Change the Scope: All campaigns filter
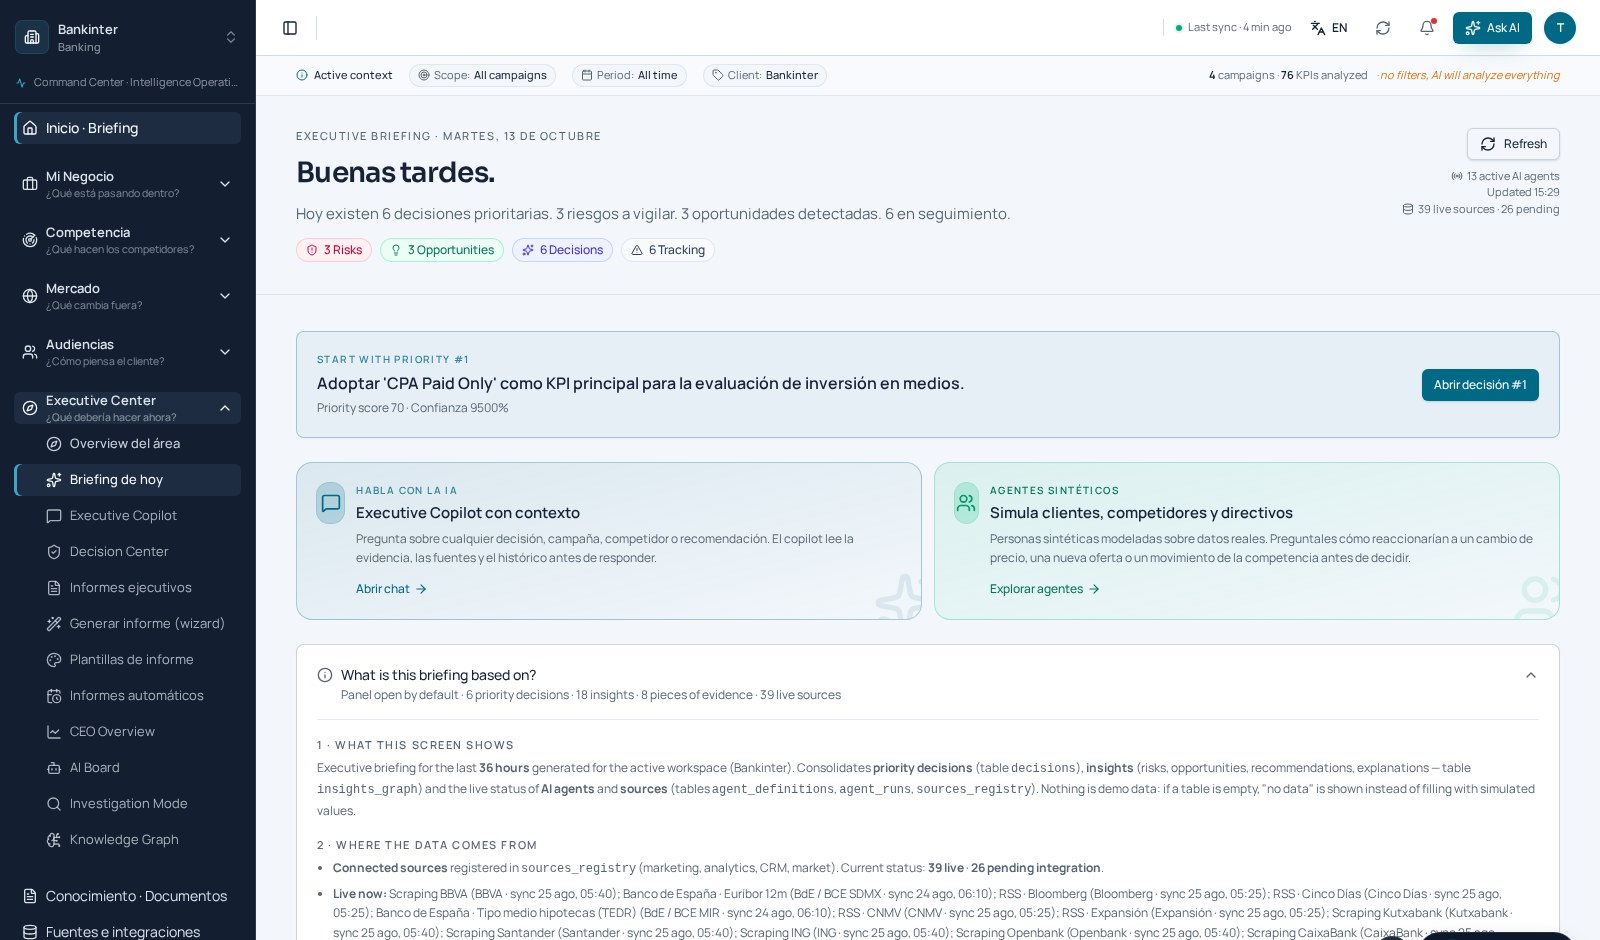Image resolution: width=1600 pixels, height=940 pixels. click(482, 75)
